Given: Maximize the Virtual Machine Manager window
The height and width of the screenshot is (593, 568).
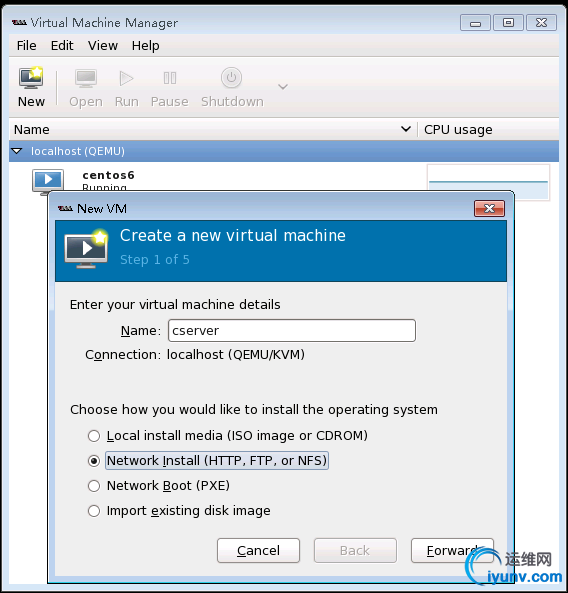Looking at the screenshot, I should coord(508,23).
